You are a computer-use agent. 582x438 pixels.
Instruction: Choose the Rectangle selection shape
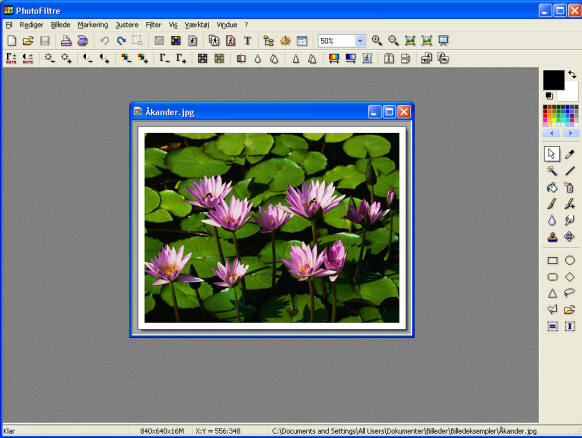tap(552, 260)
